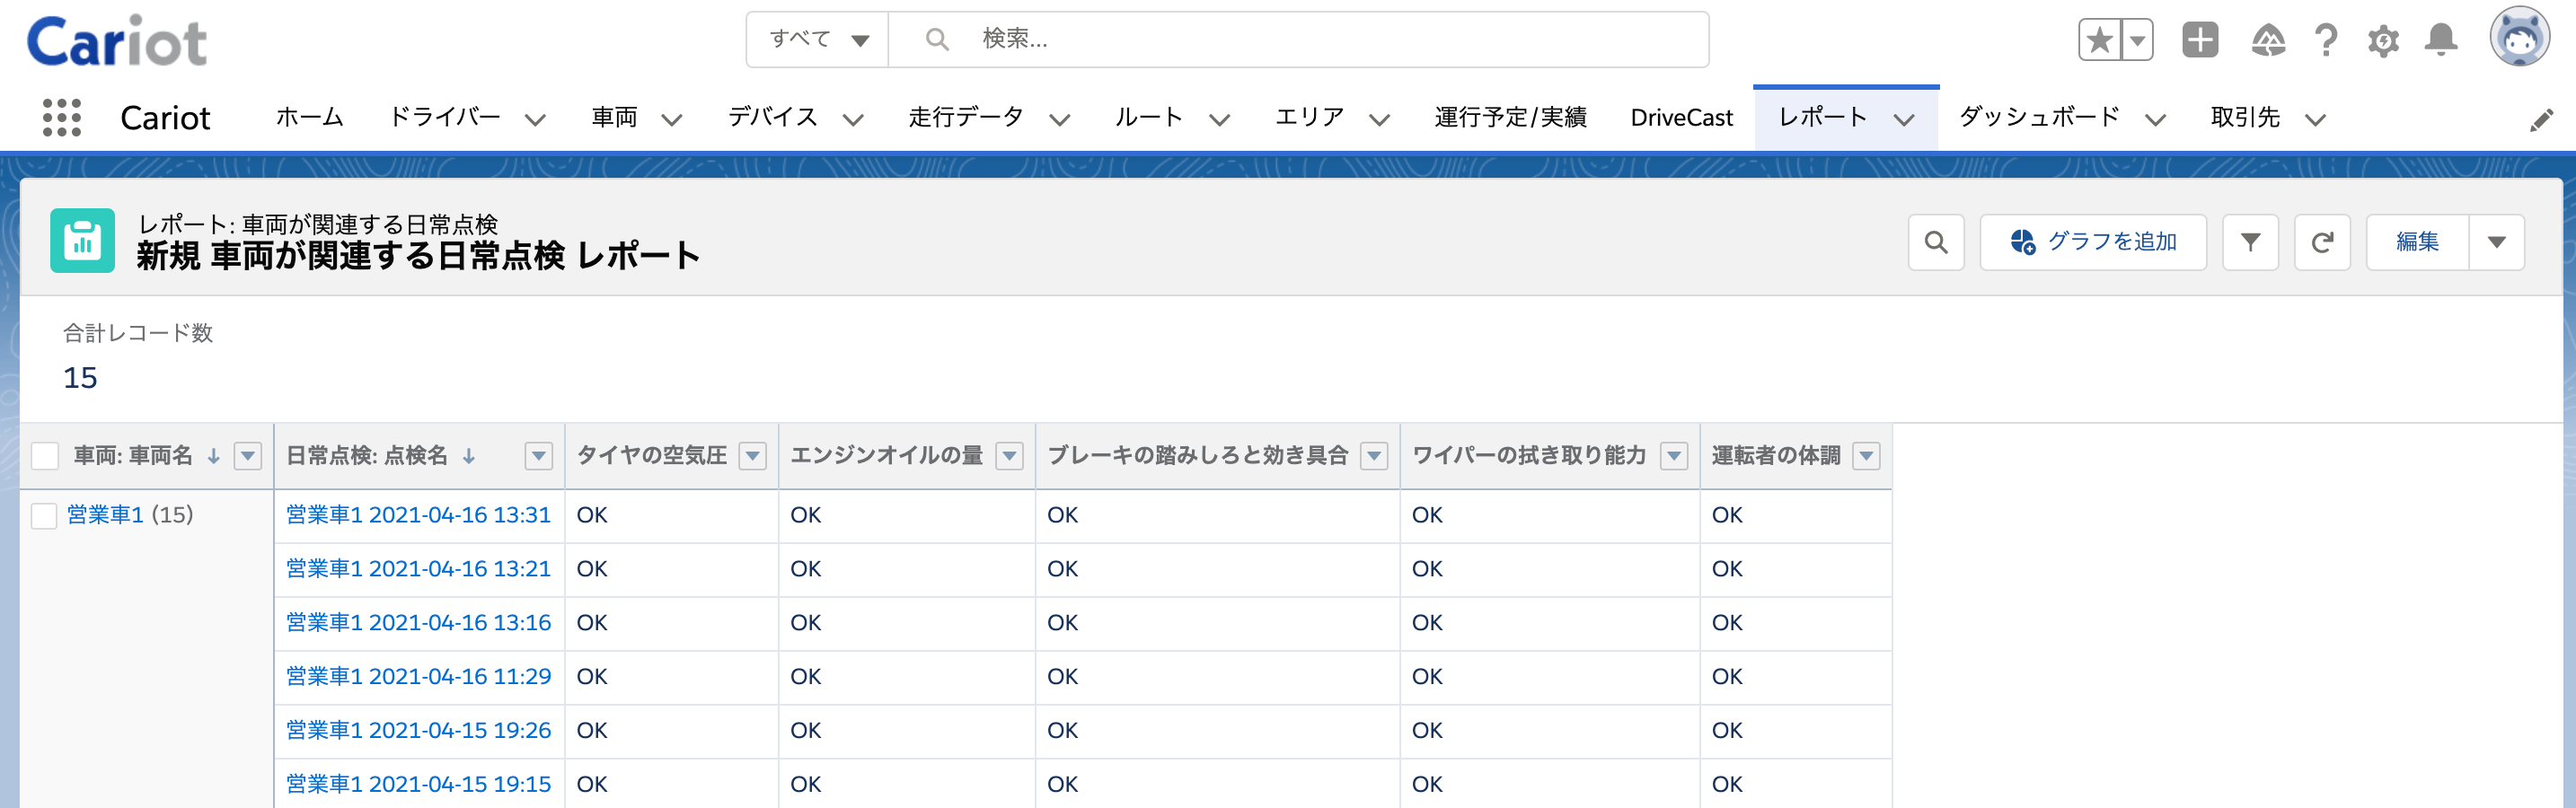Click into the 検索 search field

tap(1298, 40)
